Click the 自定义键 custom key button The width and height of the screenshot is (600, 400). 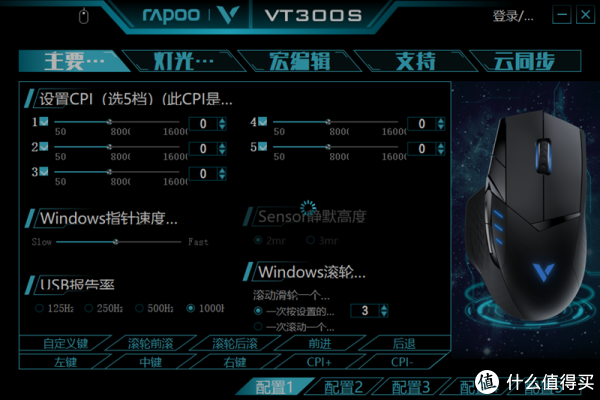pyautogui.click(x=65, y=343)
